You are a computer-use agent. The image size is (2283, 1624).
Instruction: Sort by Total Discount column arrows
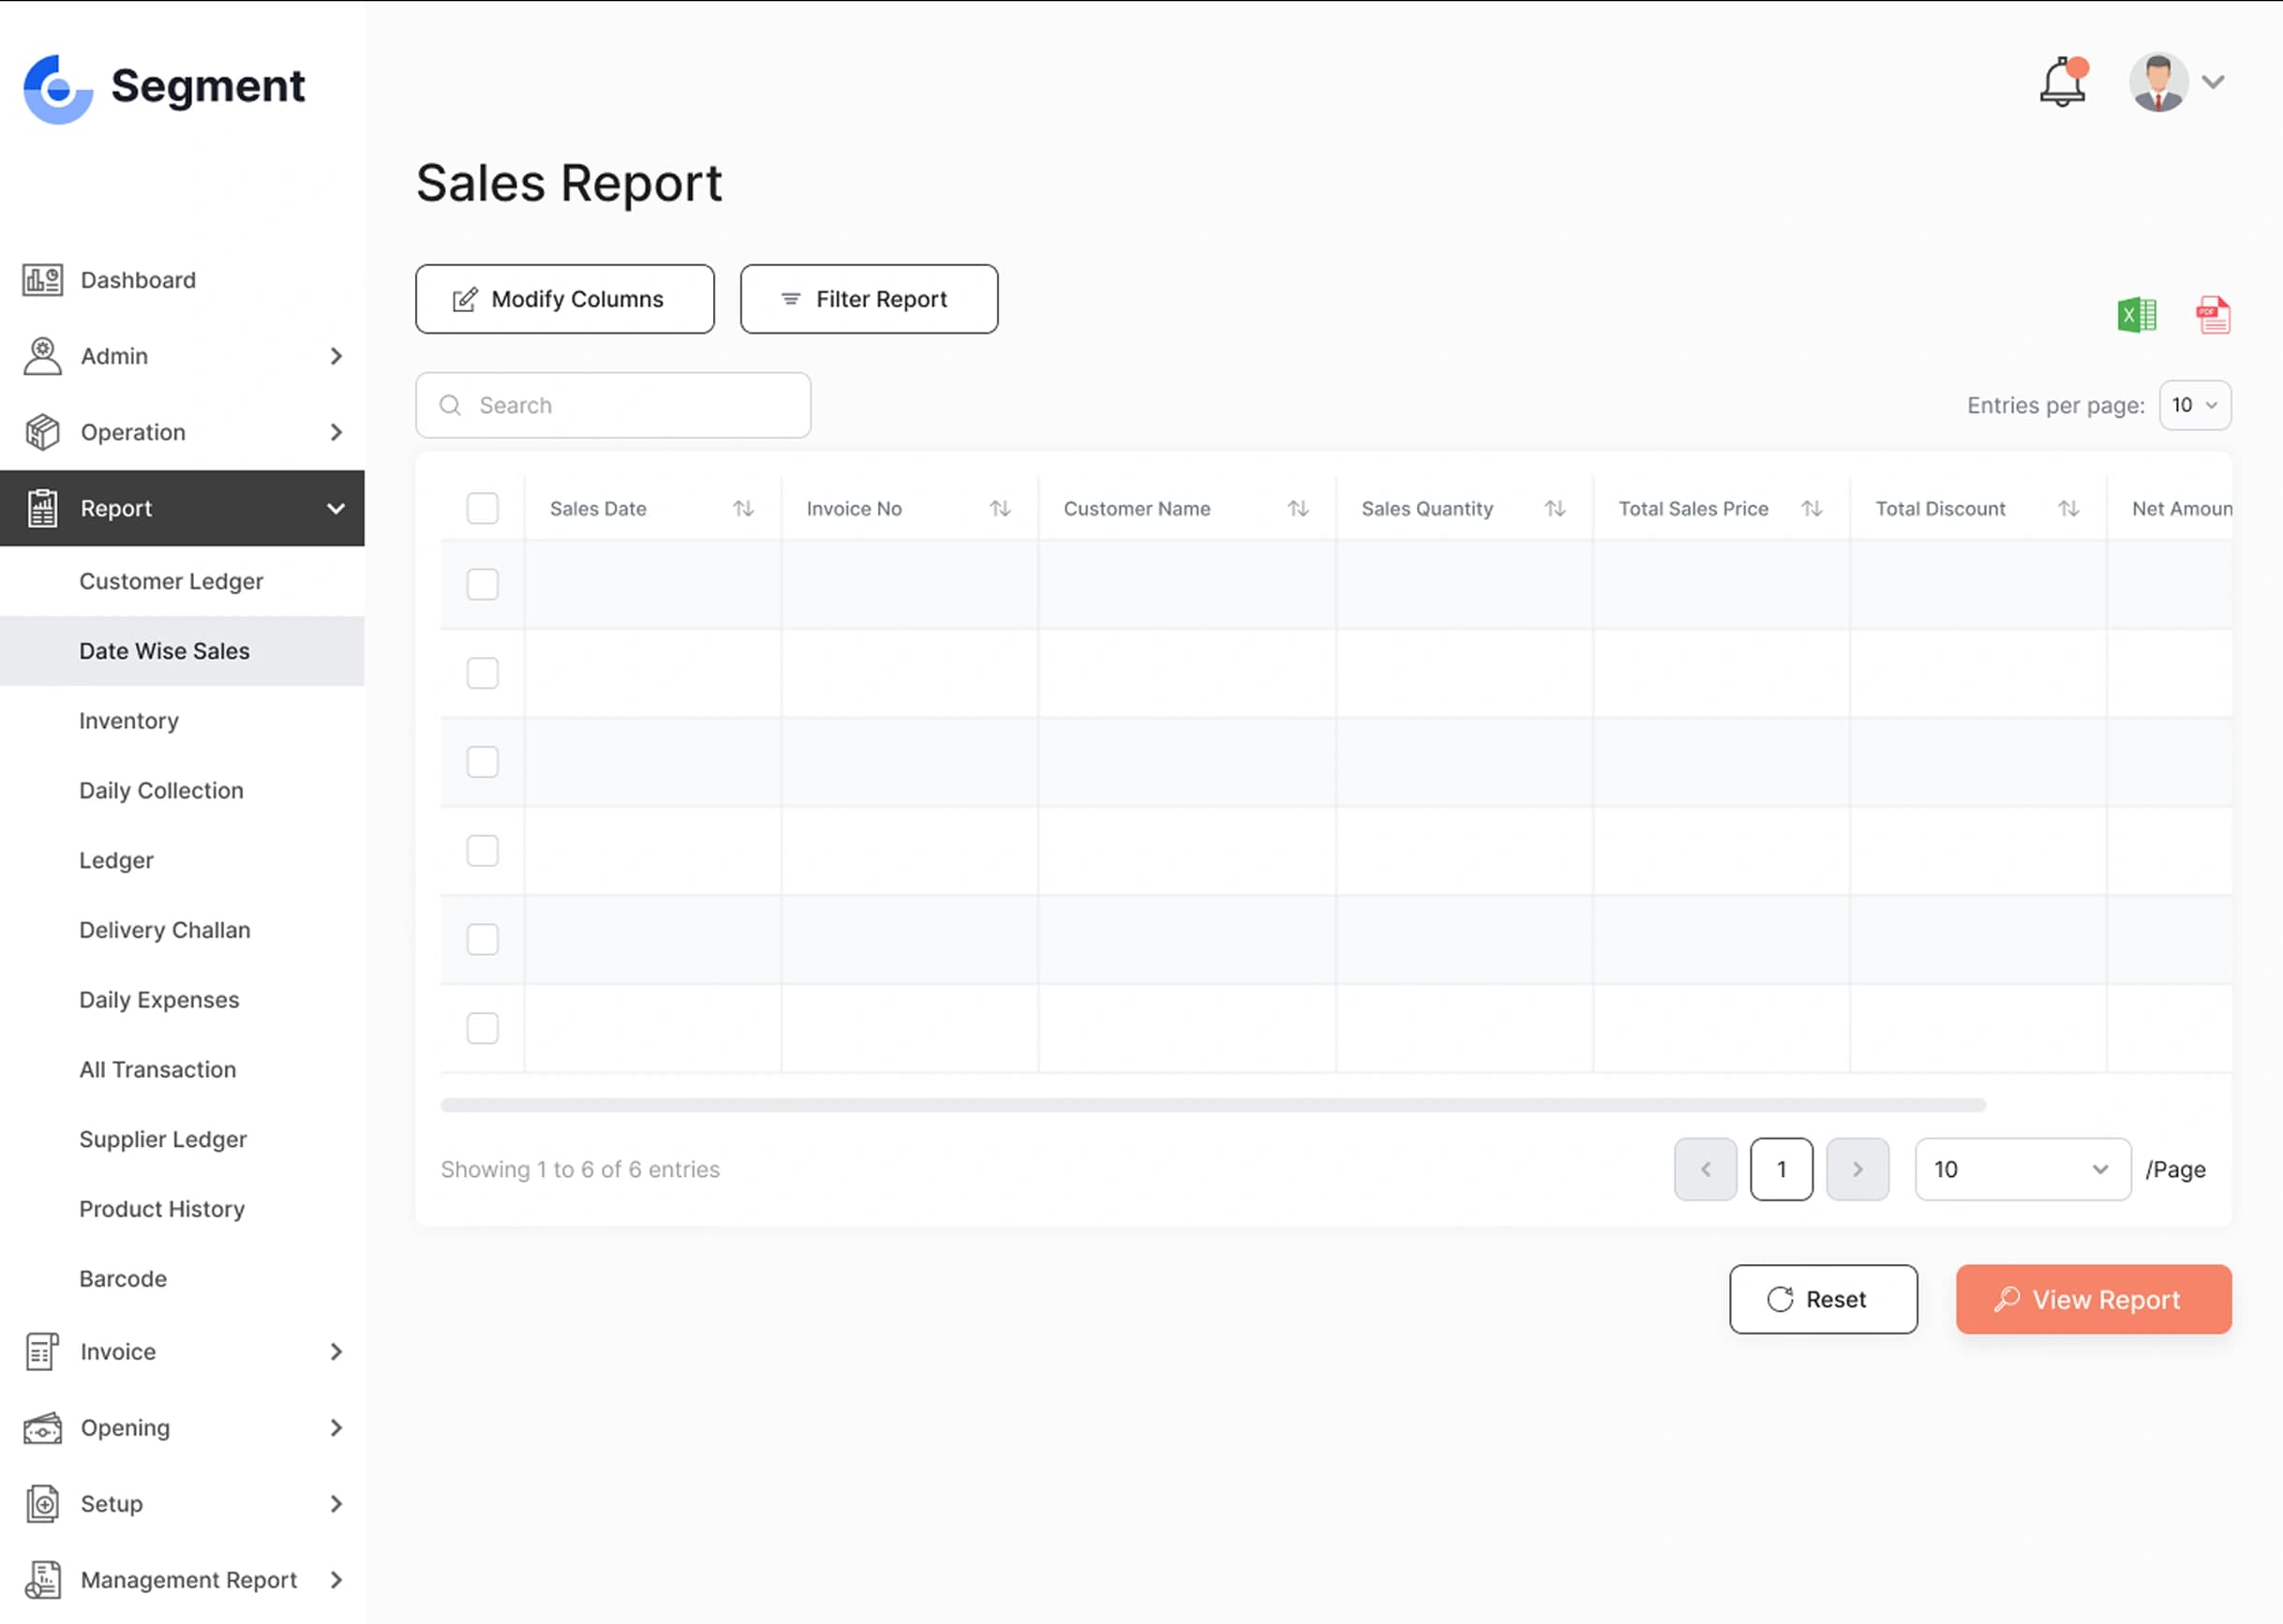pyautogui.click(x=2068, y=508)
